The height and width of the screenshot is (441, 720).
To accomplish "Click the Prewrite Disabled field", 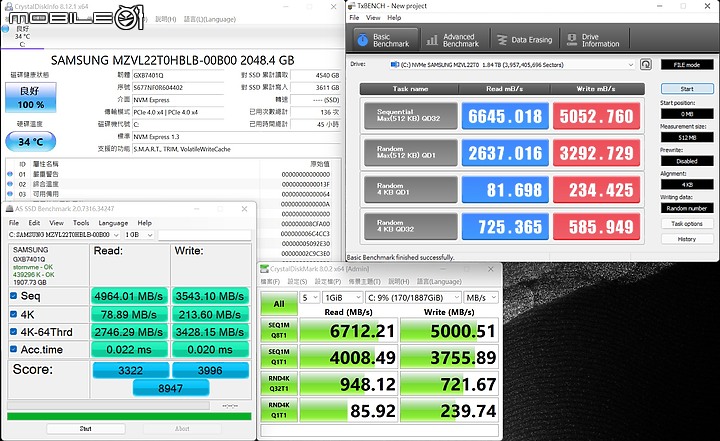I will coord(687,161).
